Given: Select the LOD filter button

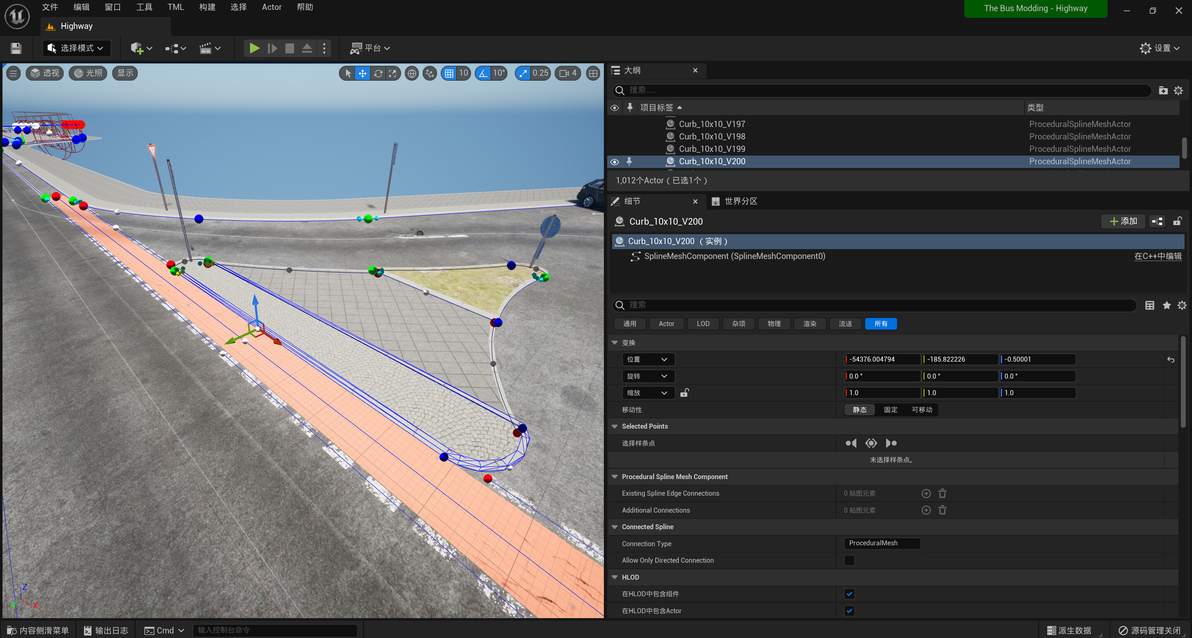Looking at the screenshot, I should [703, 324].
